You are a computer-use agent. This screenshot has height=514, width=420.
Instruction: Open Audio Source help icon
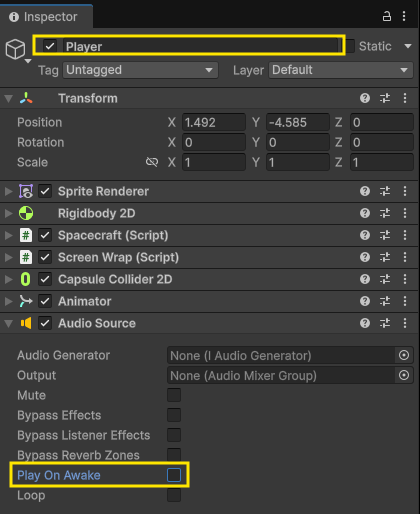(x=365, y=323)
